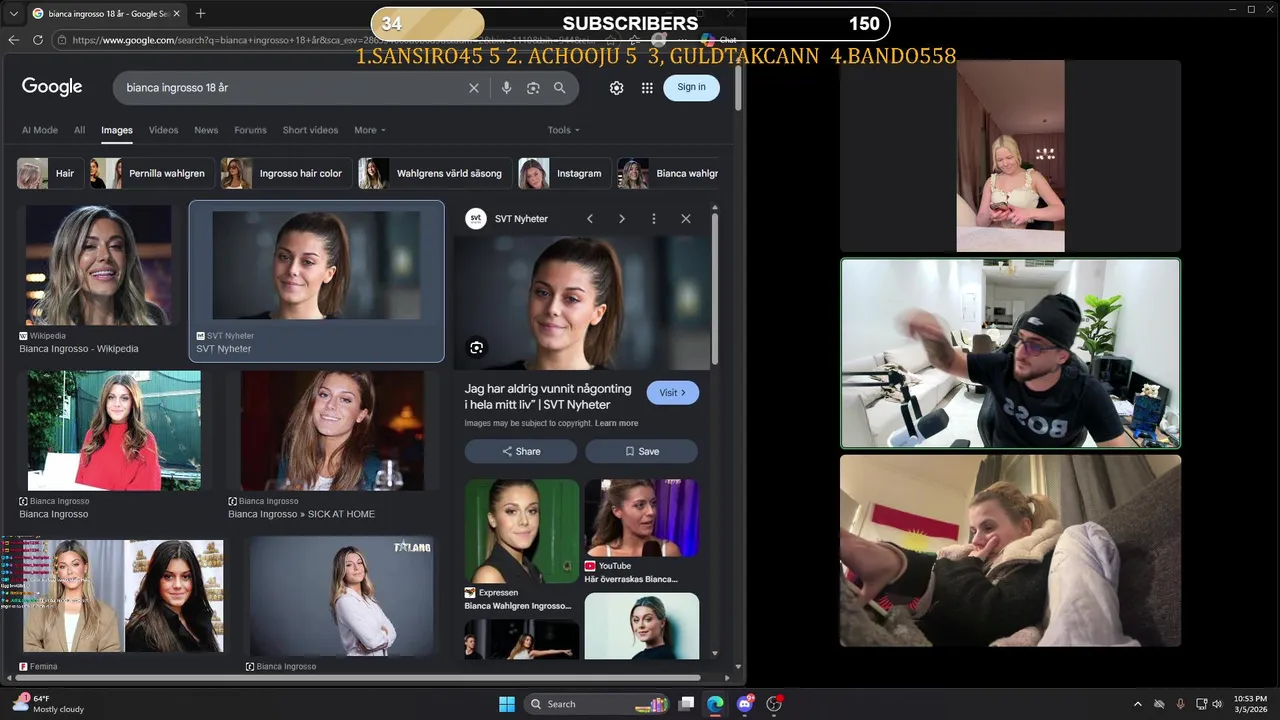Start voice search with microphone icon
The width and height of the screenshot is (1280, 720).
pyautogui.click(x=506, y=88)
